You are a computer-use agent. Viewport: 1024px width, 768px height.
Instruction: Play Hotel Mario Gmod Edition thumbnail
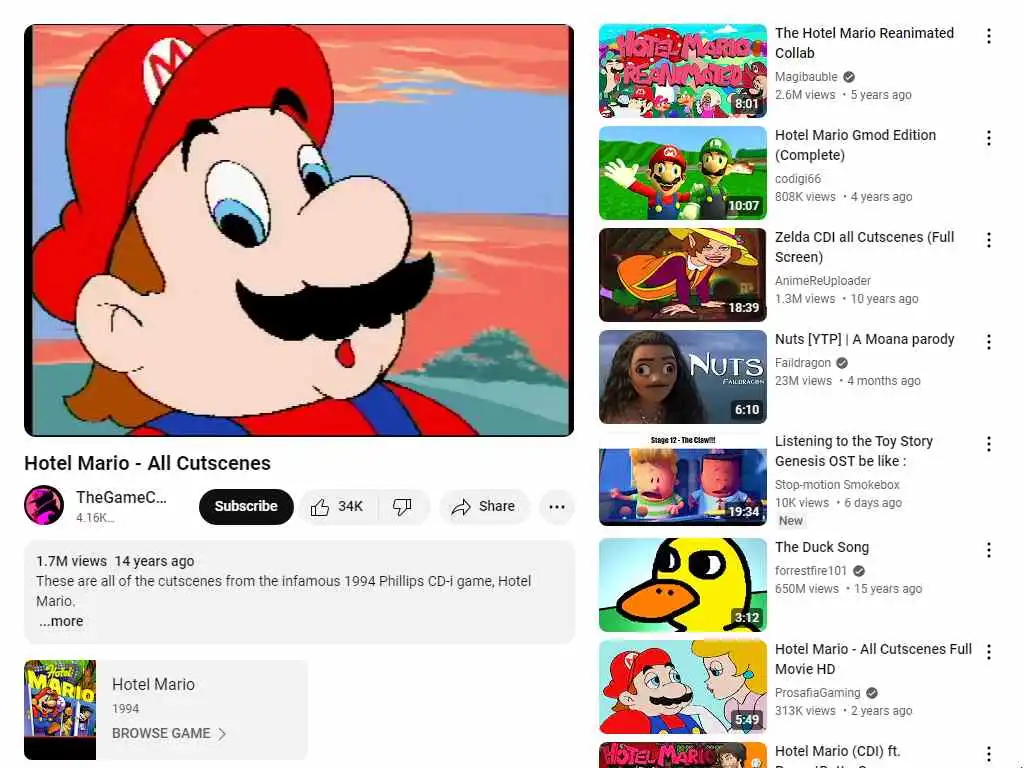(682, 173)
